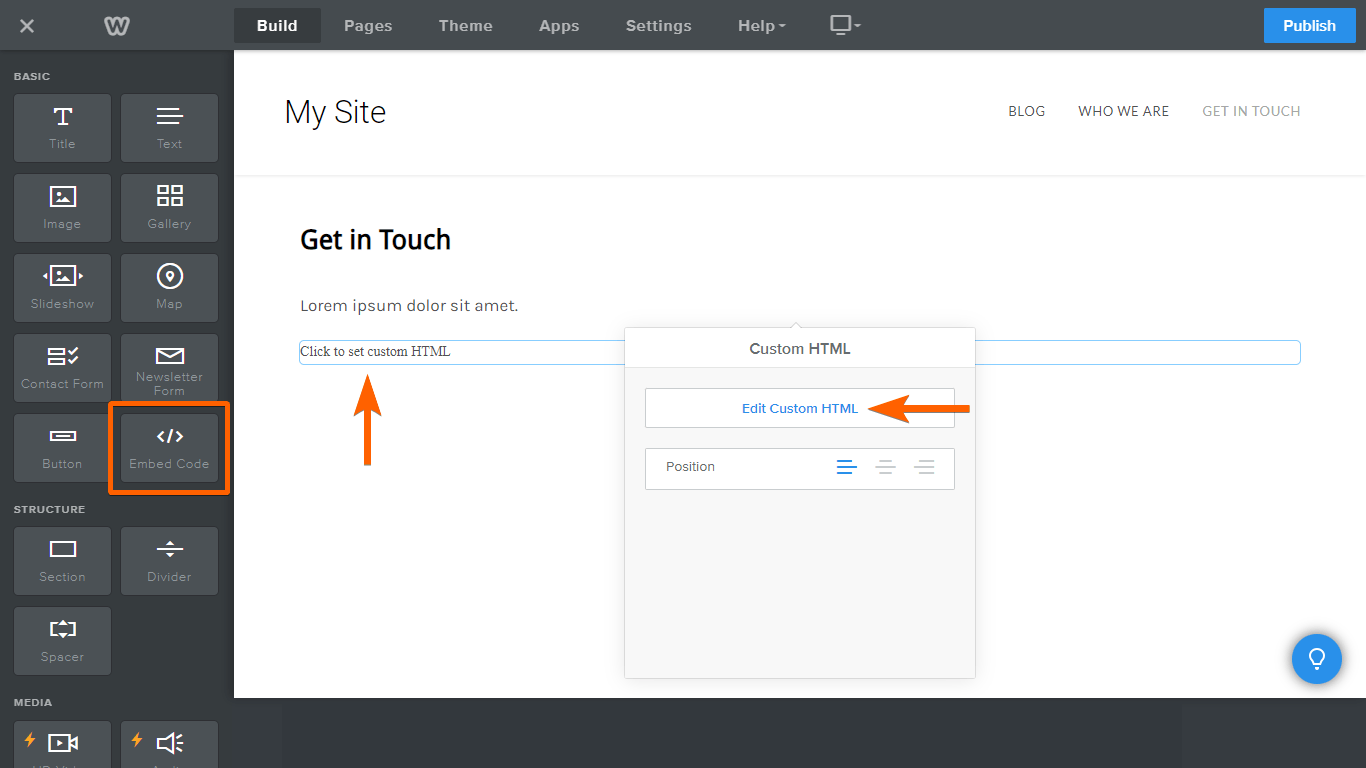Open the Help dropdown menu

click(x=761, y=26)
